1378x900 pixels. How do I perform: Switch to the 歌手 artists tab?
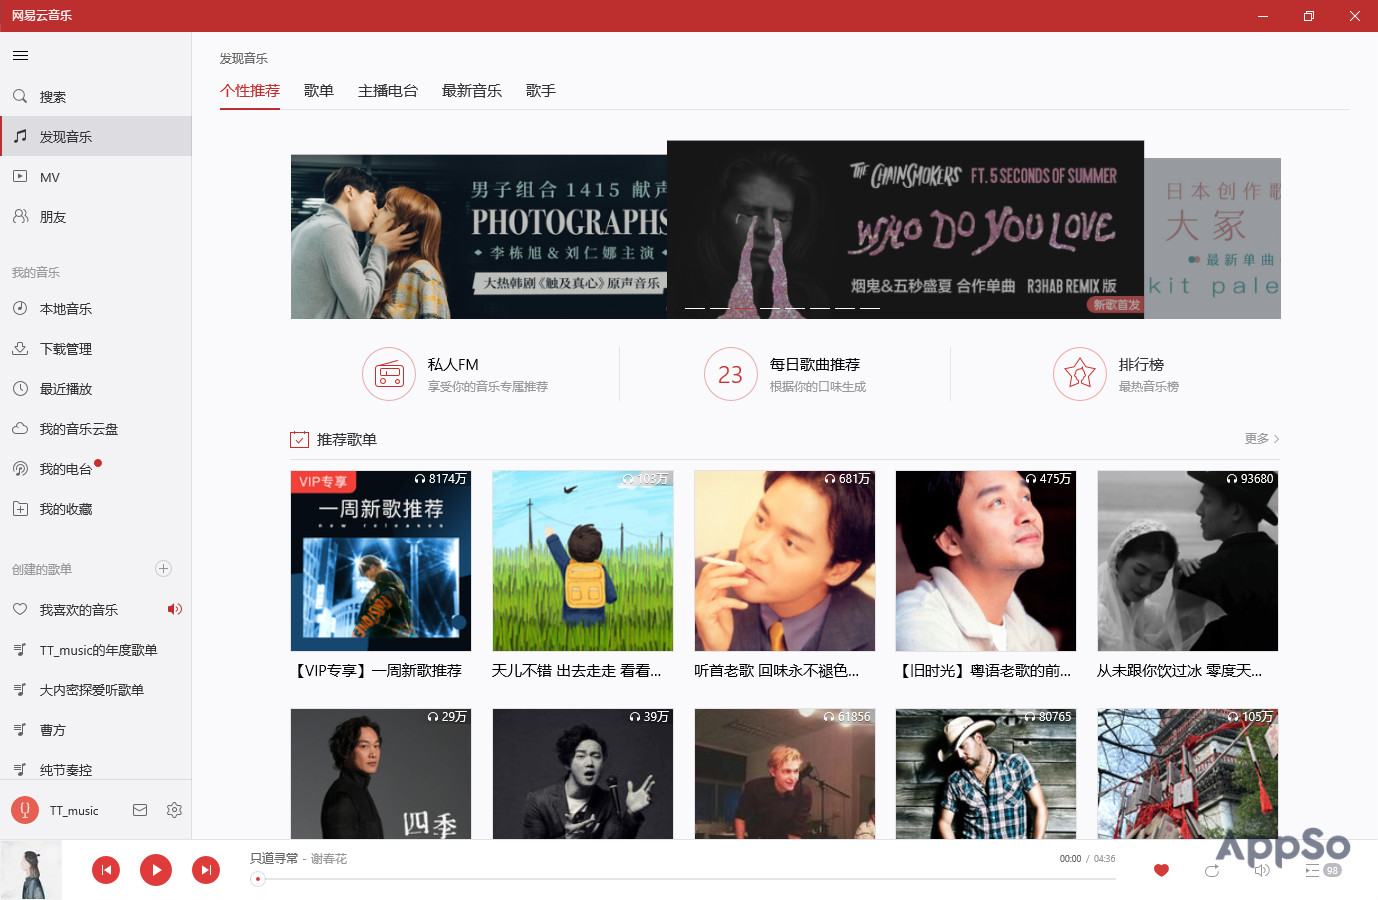[540, 90]
